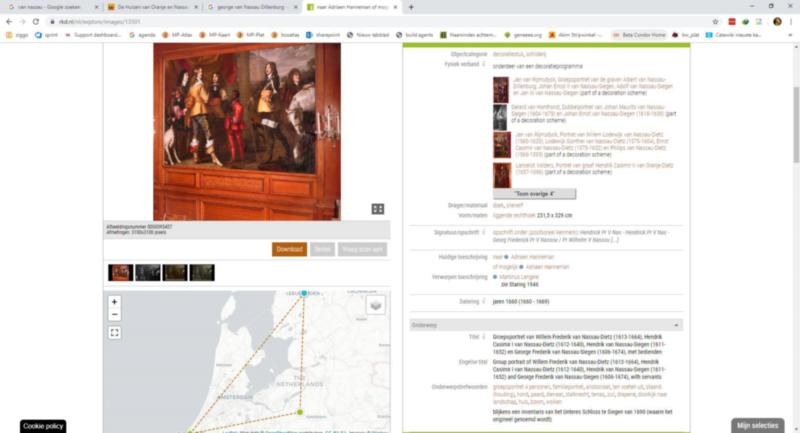Switch to 'george van Nassau Dillenburg' tab

252,7
